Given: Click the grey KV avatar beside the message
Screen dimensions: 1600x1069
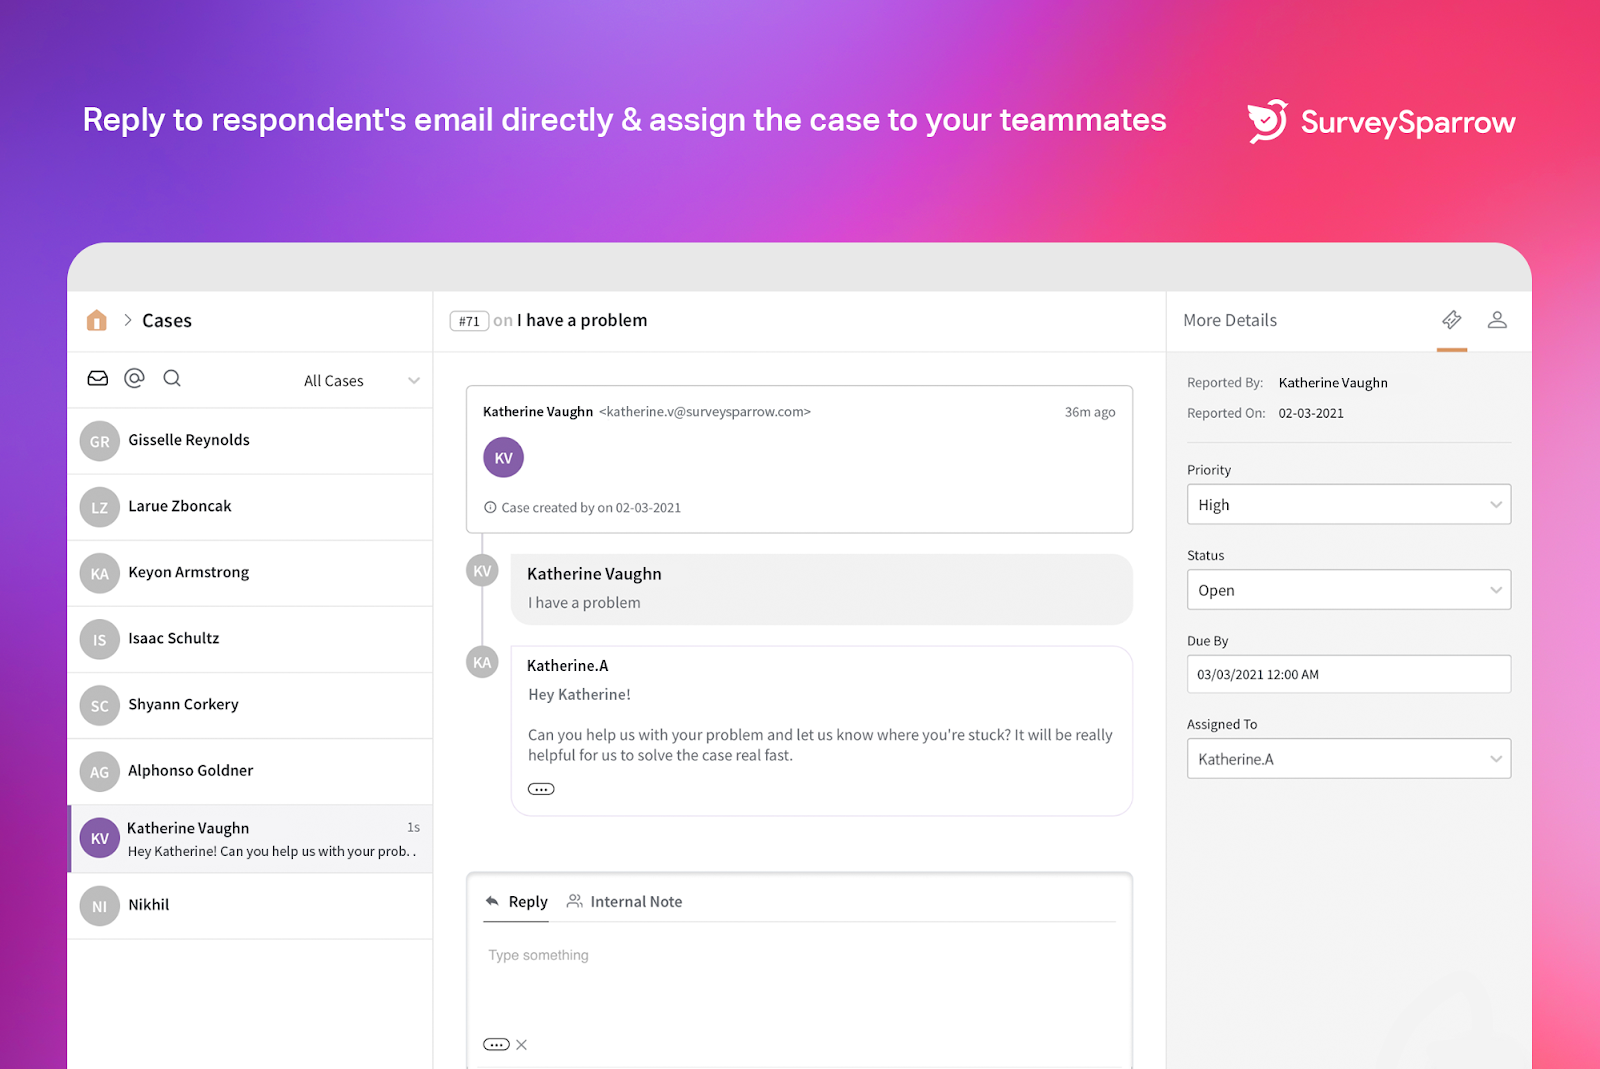Looking at the screenshot, I should [x=482, y=571].
